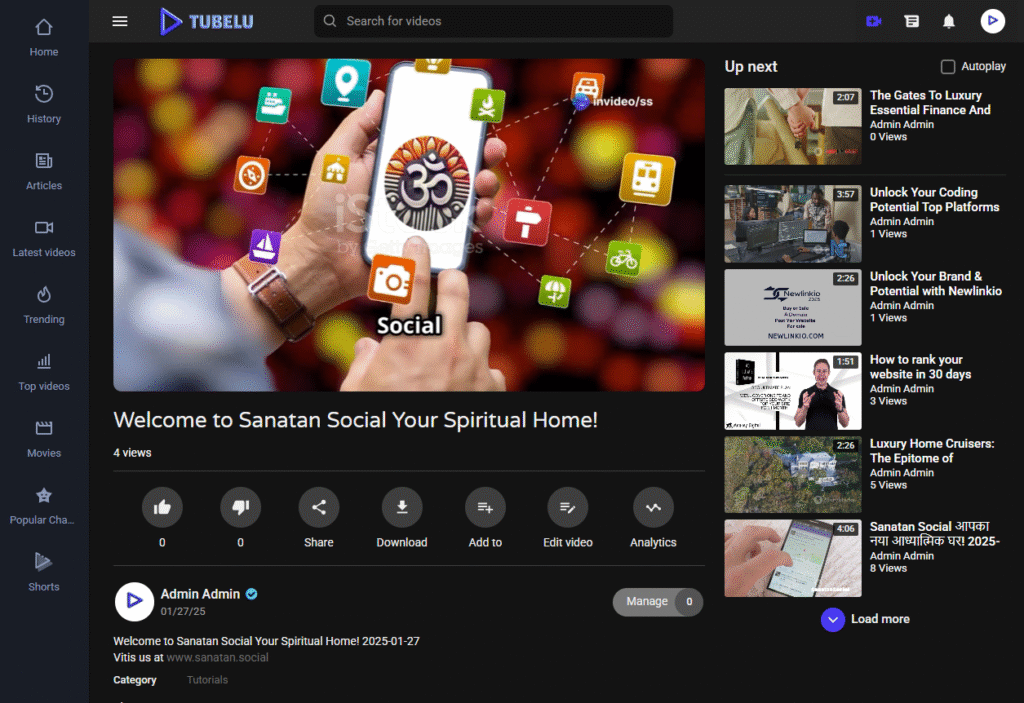Click title How to rank your website in 30 days
Screen dimensions: 1024x703
920,367
